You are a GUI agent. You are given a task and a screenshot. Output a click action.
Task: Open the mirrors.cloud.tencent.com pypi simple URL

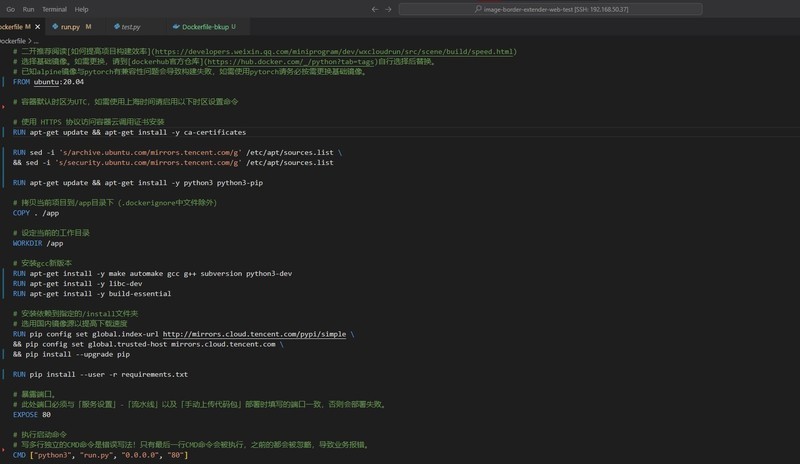tap(254, 334)
